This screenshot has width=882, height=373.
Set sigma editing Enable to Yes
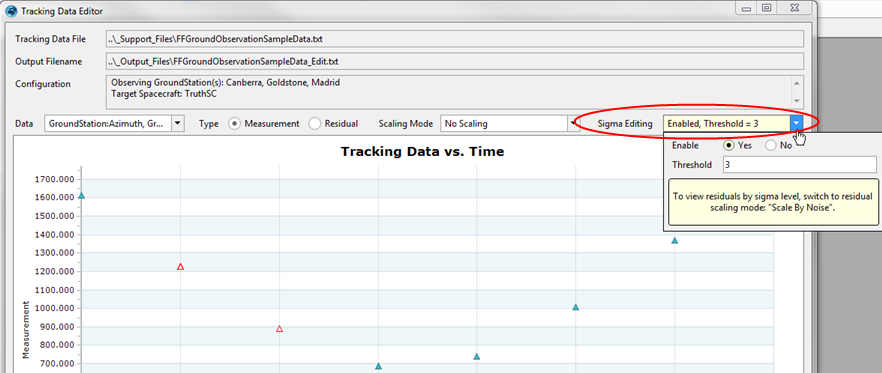pos(729,145)
